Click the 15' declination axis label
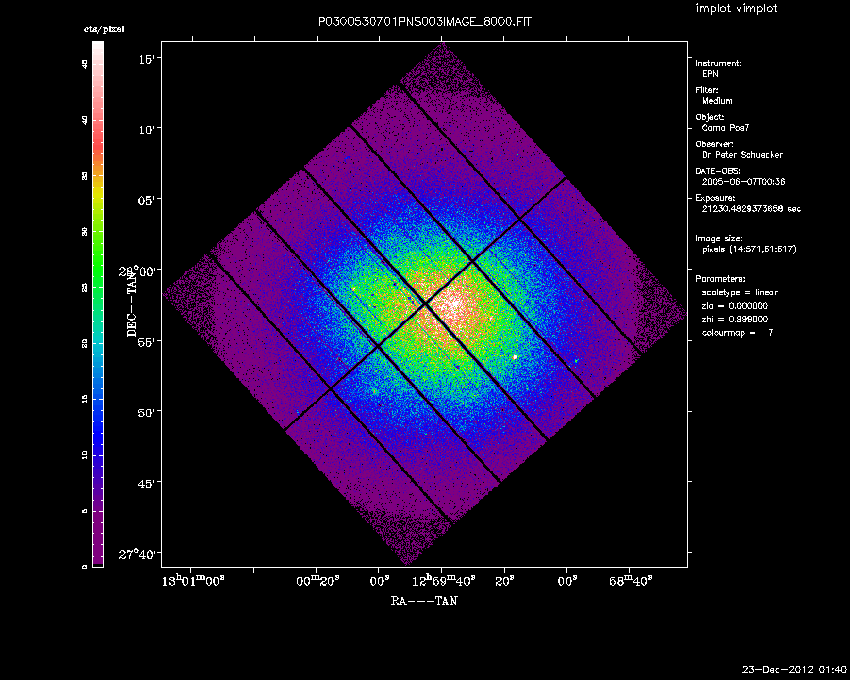 coord(146,59)
